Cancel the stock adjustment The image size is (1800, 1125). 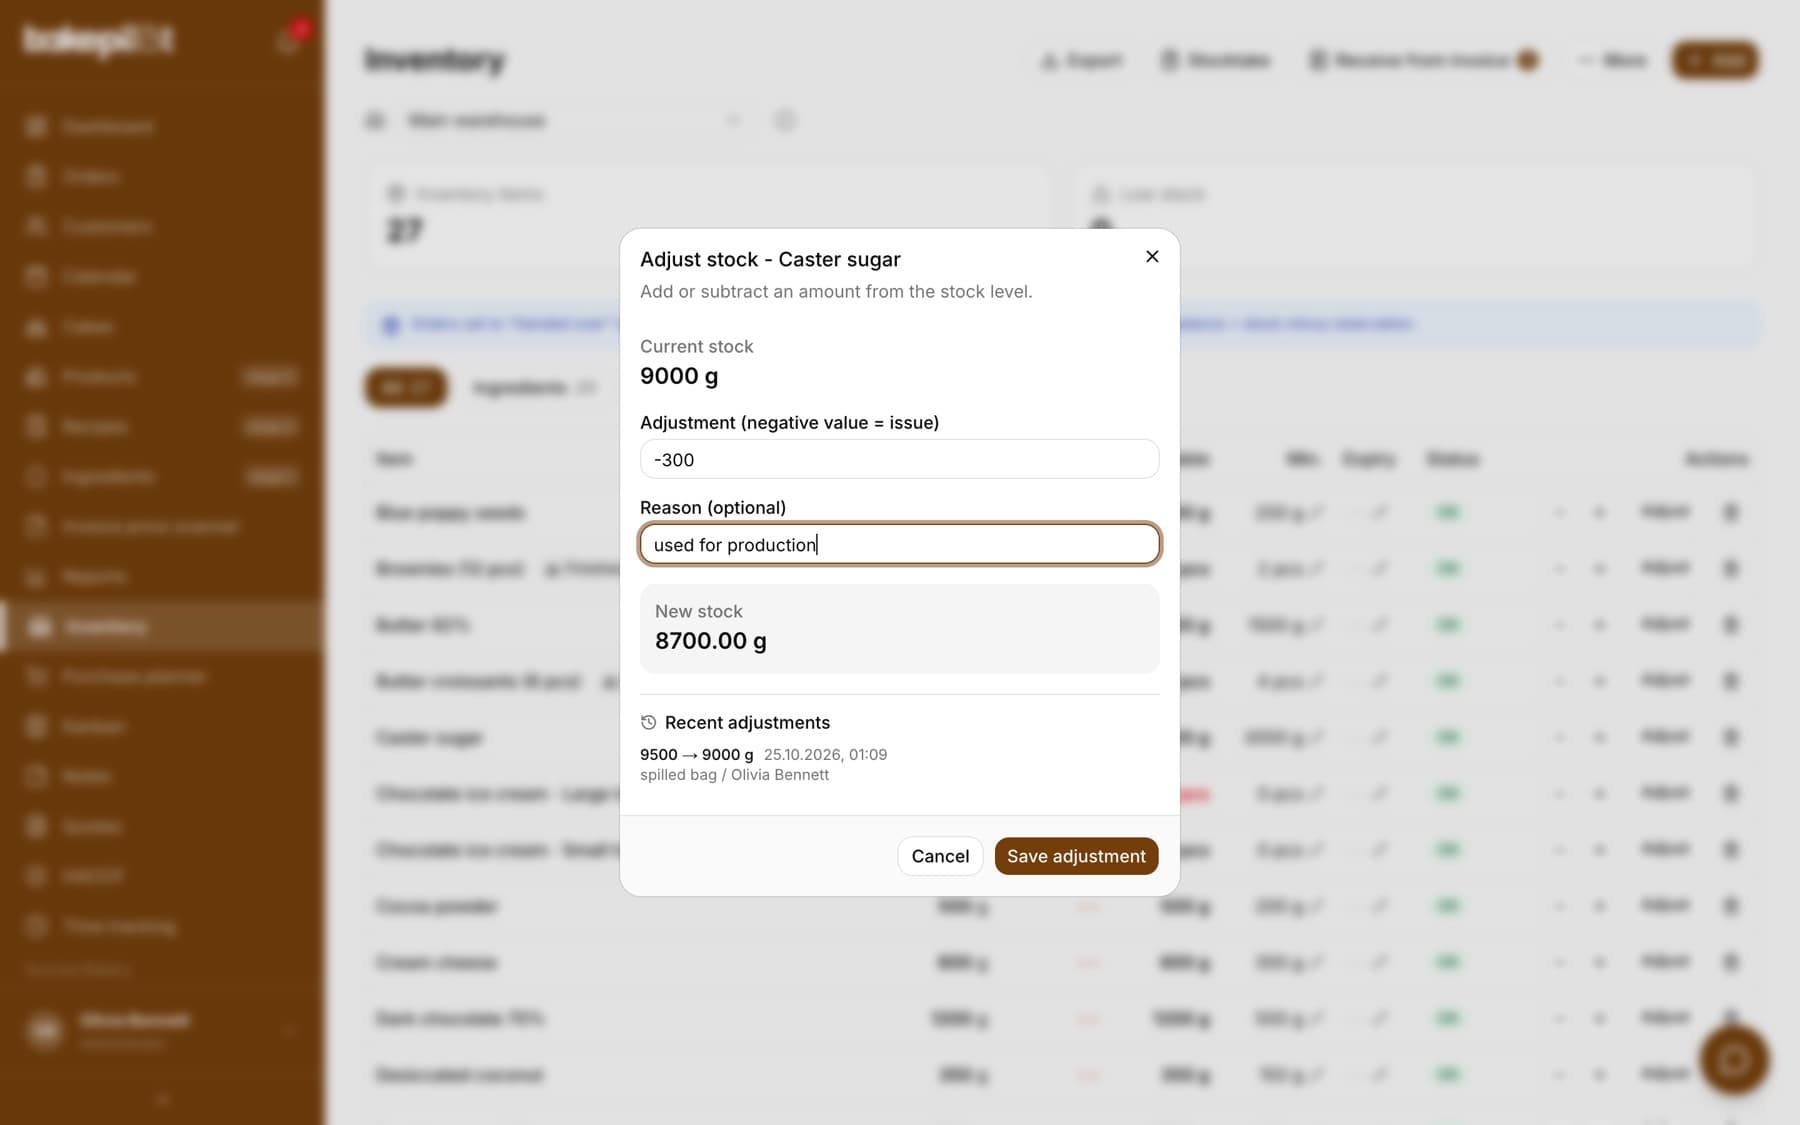point(940,856)
